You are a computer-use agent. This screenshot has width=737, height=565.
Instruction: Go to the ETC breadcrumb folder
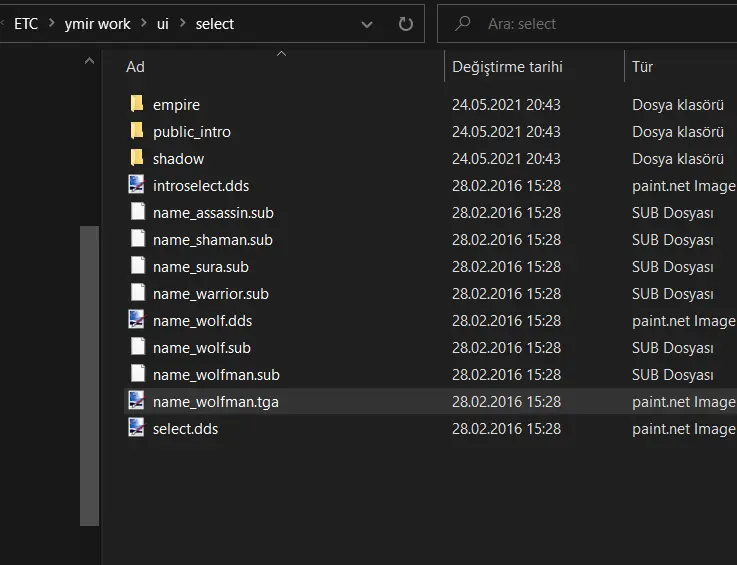point(26,24)
